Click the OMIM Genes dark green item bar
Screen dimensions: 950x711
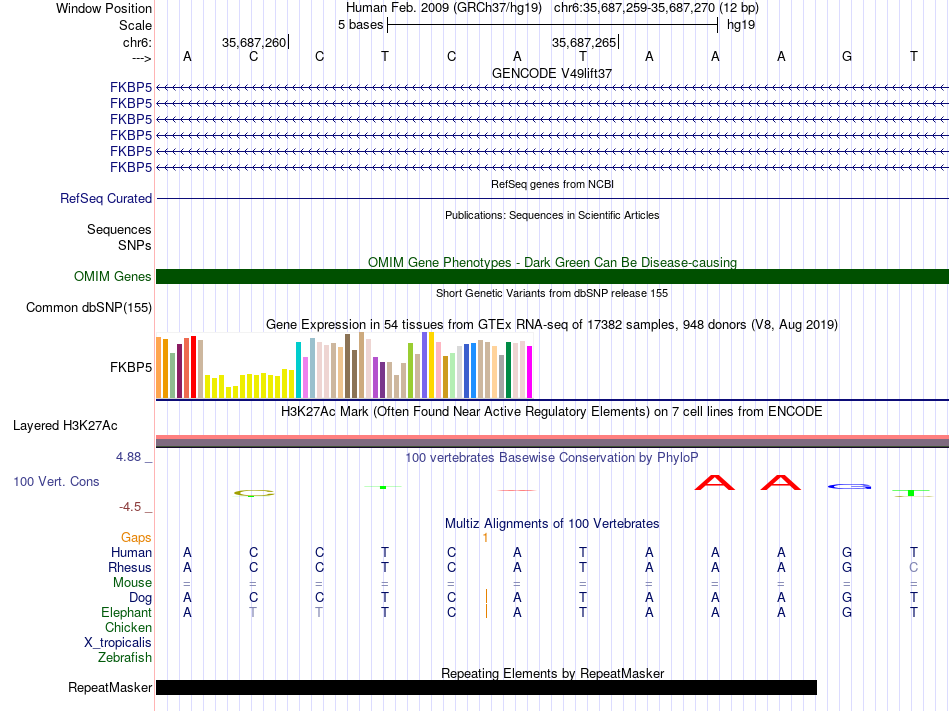click(552, 276)
